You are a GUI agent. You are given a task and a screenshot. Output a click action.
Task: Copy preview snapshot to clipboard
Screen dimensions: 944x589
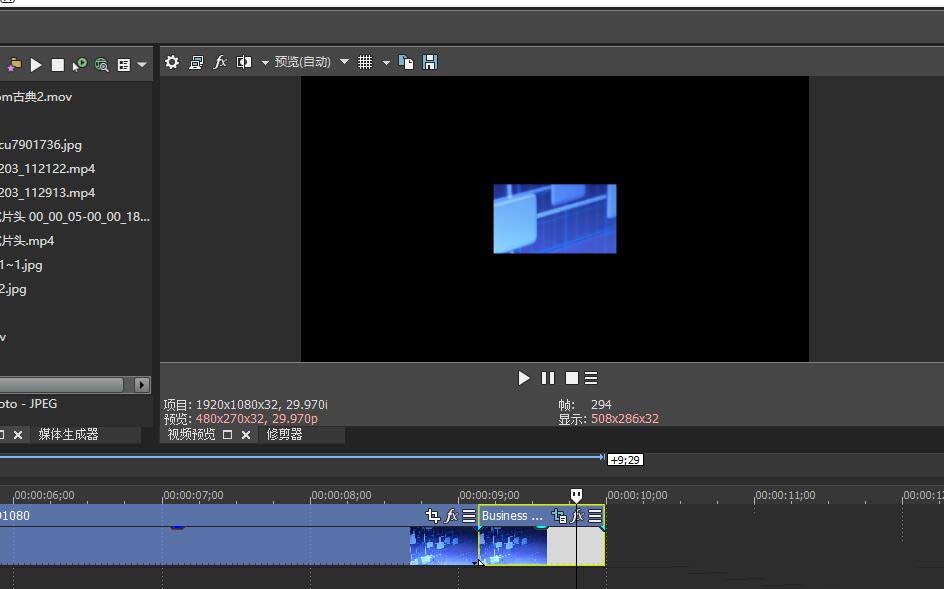pyautogui.click(x=405, y=62)
